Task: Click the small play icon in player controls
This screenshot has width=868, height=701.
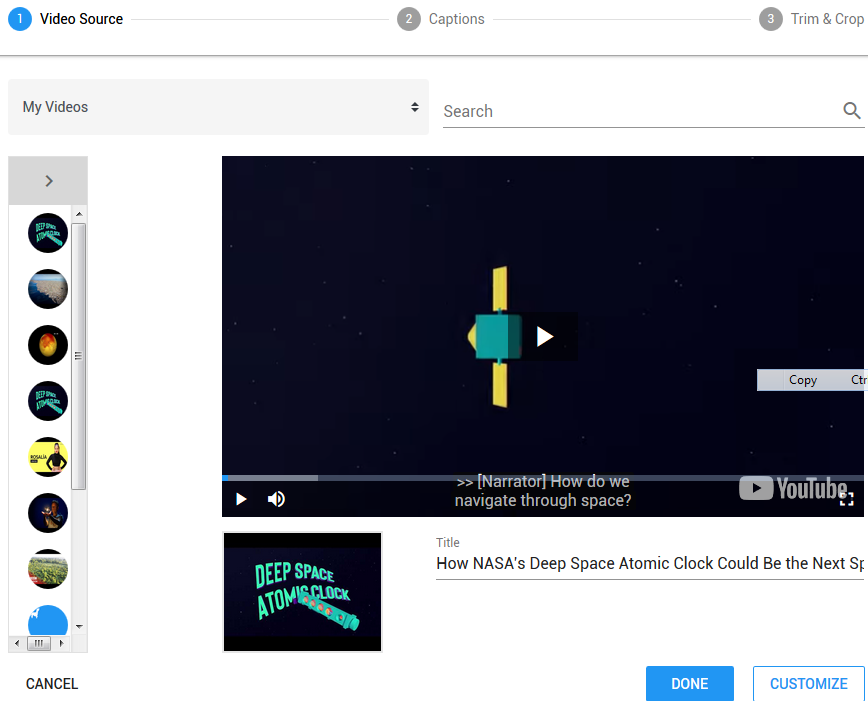Action: [x=241, y=499]
